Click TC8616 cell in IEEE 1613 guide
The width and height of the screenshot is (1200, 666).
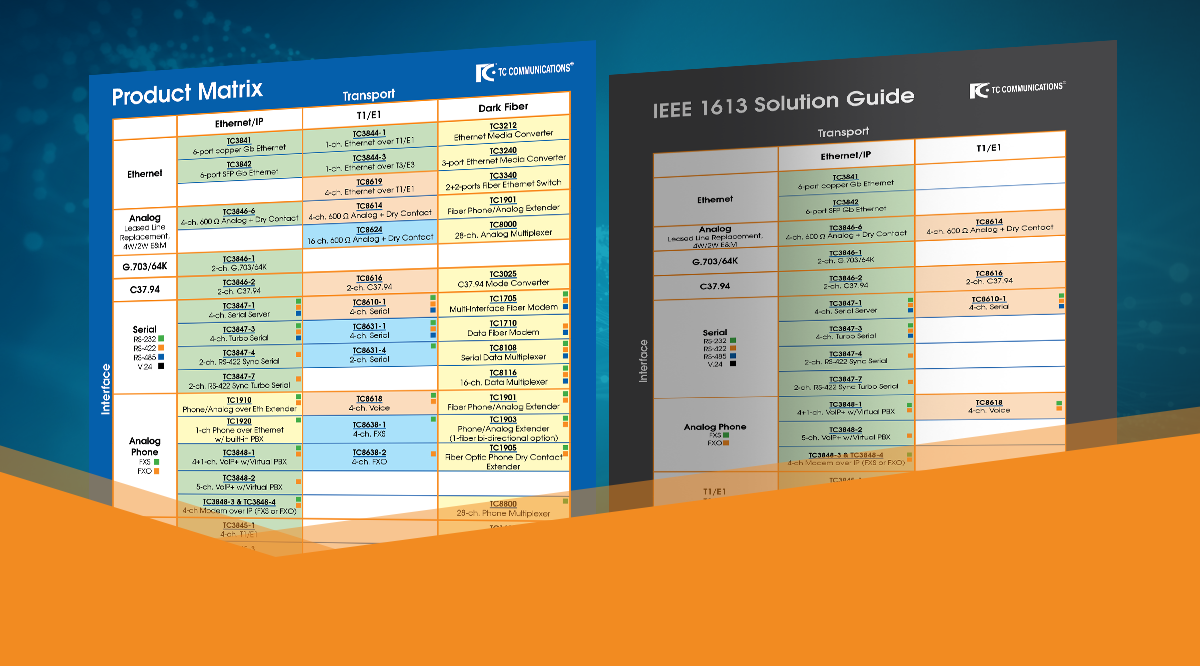[988, 276]
